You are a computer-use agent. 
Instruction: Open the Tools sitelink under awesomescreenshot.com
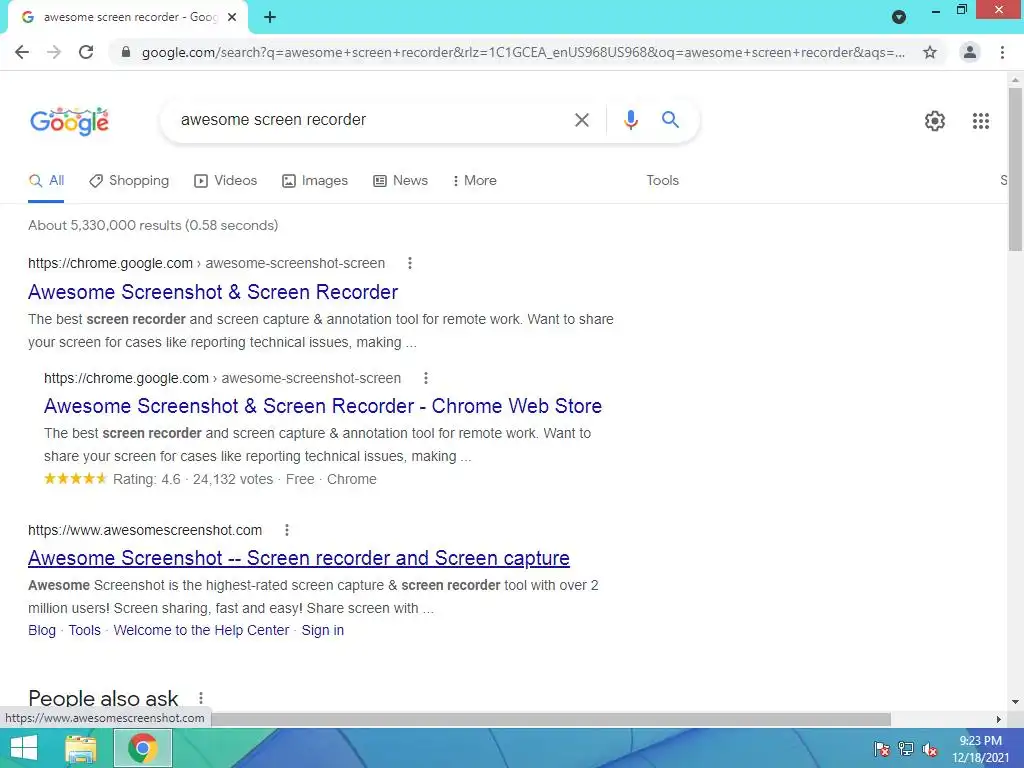click(85, 630)
